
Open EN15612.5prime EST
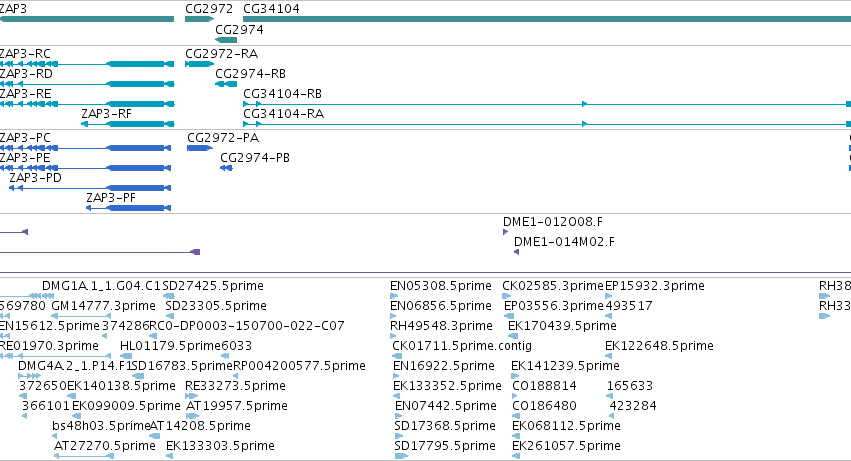pos(5,336)
